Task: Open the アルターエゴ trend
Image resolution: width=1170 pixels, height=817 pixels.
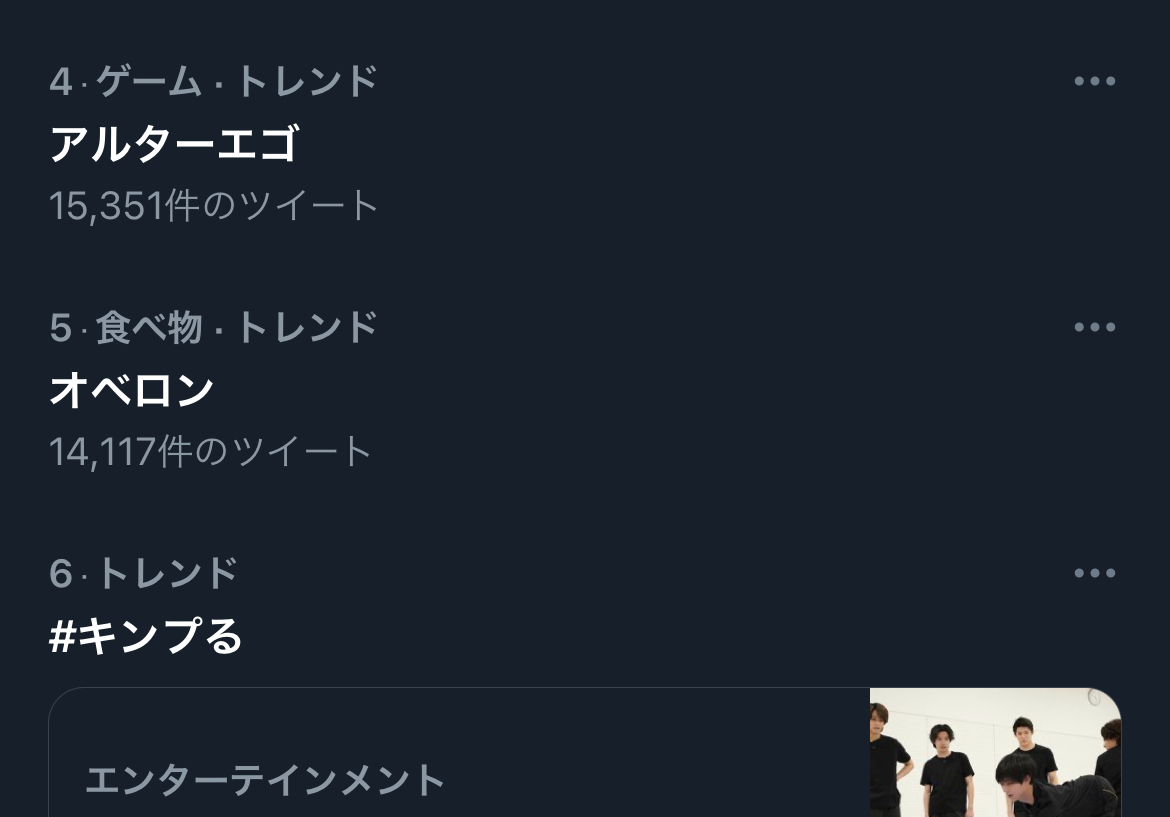Action: [175, 143]
